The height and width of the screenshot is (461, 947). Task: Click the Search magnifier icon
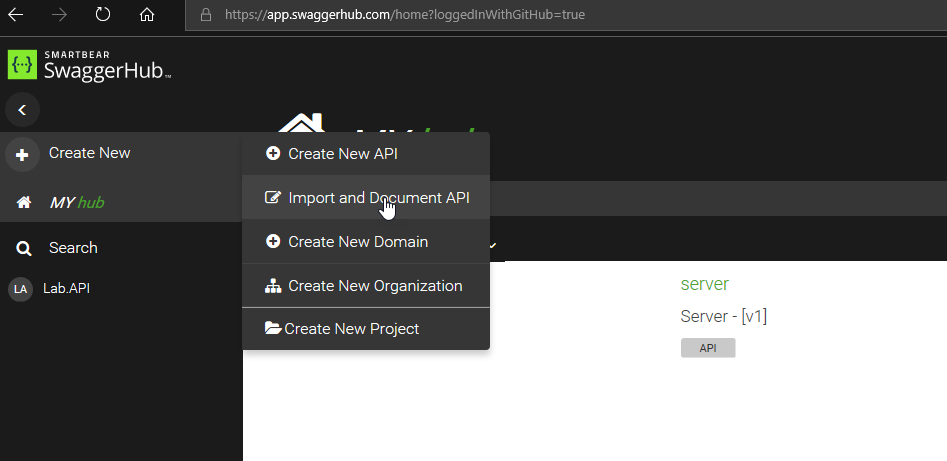click(24, 248)
